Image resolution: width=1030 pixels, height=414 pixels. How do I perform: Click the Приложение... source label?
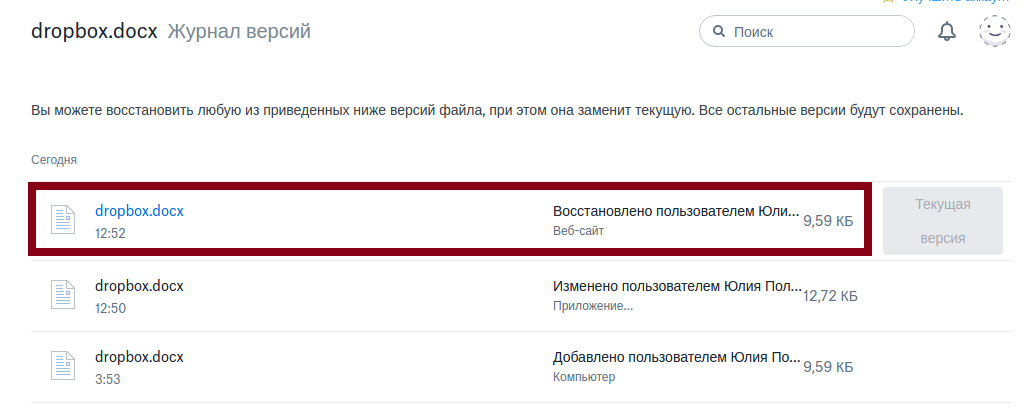pyautogui.click(x=593, y=306)
